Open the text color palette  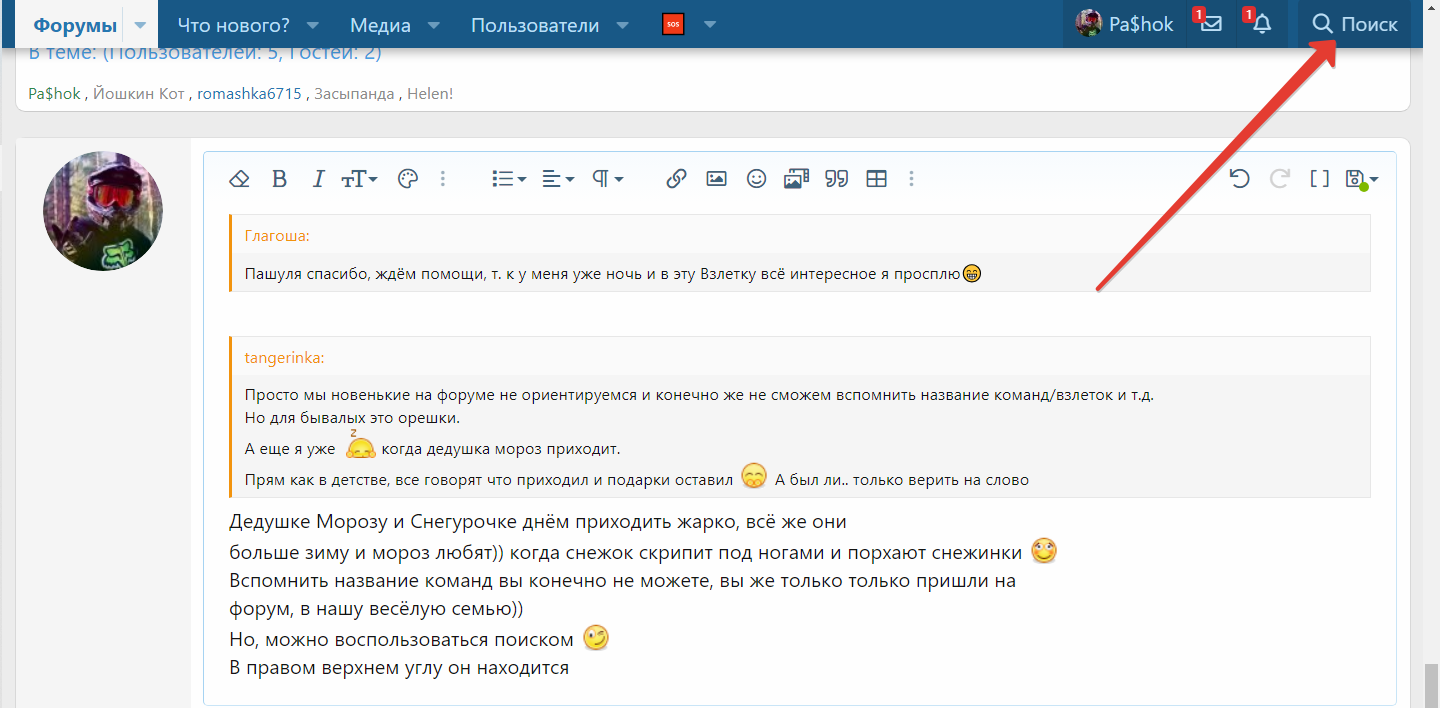[407, 179]
